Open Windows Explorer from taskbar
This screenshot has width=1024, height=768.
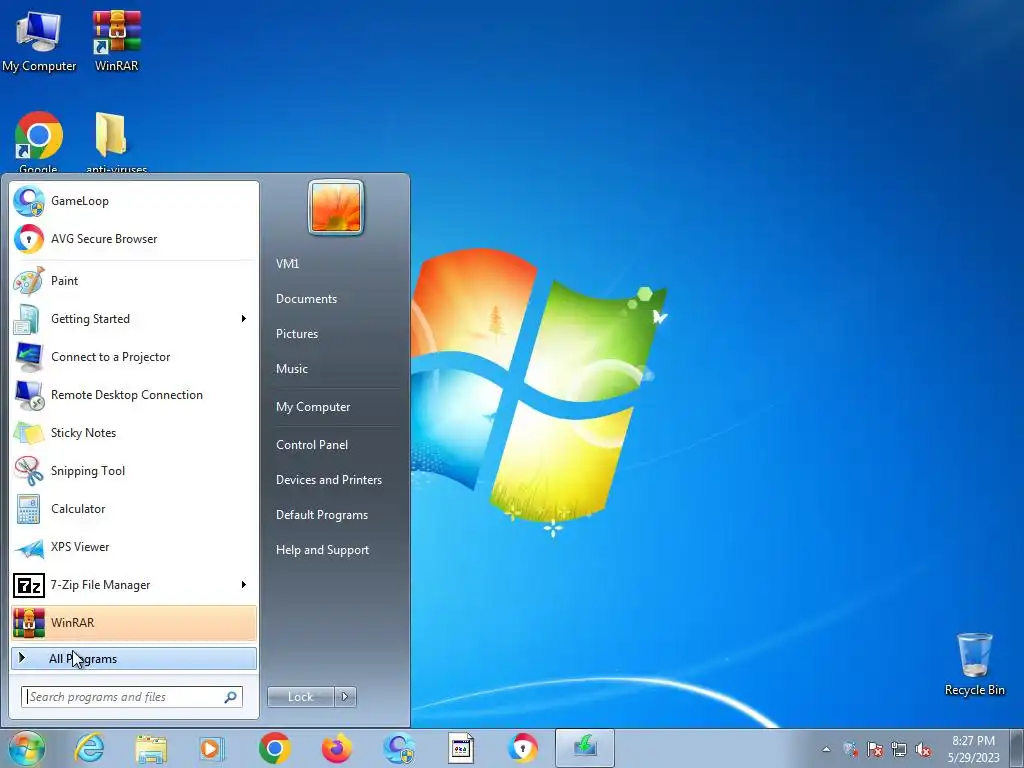[152, 748]
